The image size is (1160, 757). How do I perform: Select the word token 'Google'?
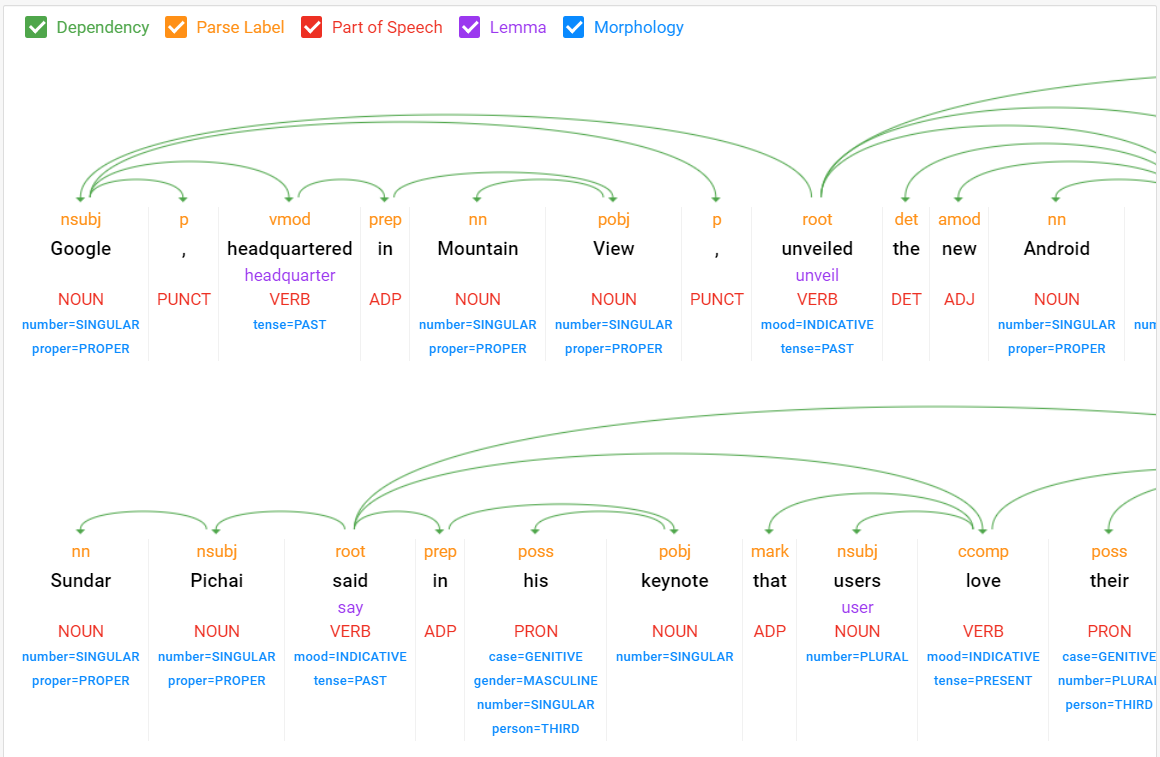81,248
